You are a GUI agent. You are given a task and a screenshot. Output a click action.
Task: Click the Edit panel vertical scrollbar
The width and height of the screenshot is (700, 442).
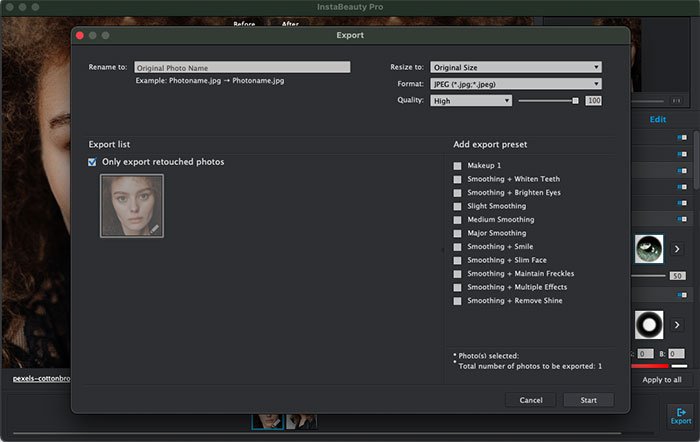(696, 161)
